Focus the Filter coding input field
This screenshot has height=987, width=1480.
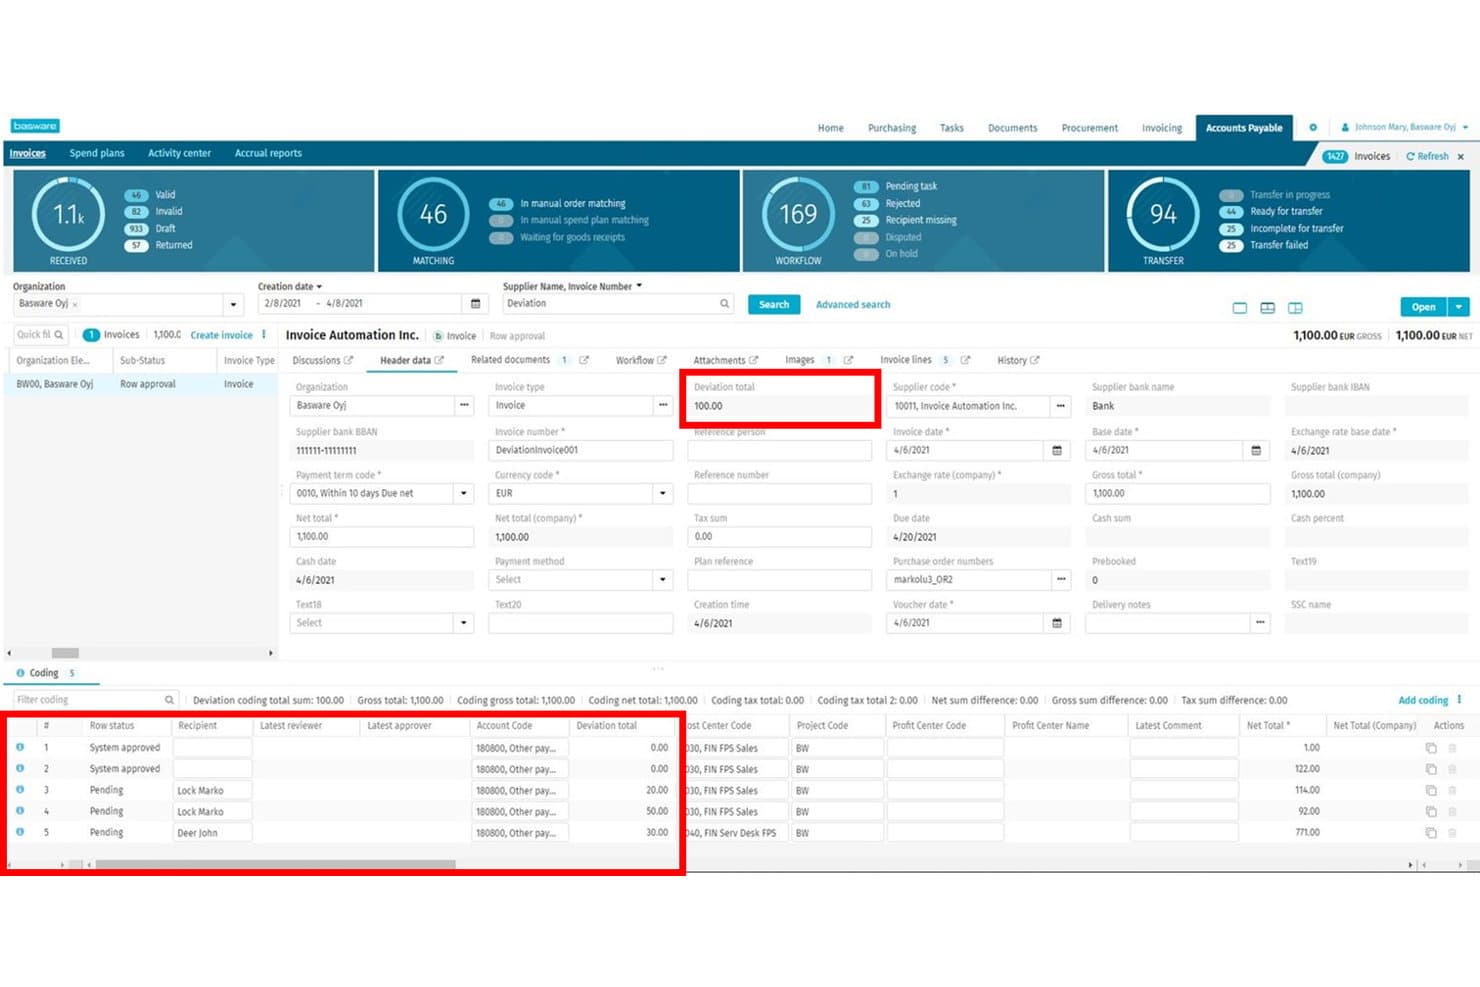(96, 700)
